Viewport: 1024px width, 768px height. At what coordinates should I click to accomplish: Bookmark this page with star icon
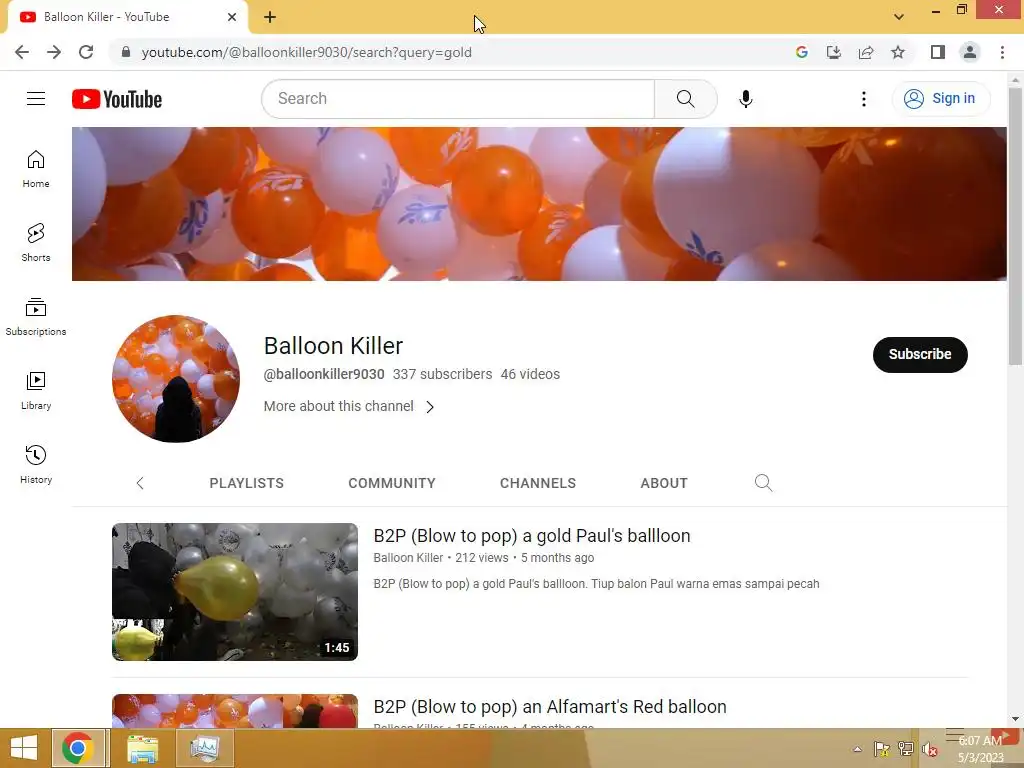(x=898, y=52)
